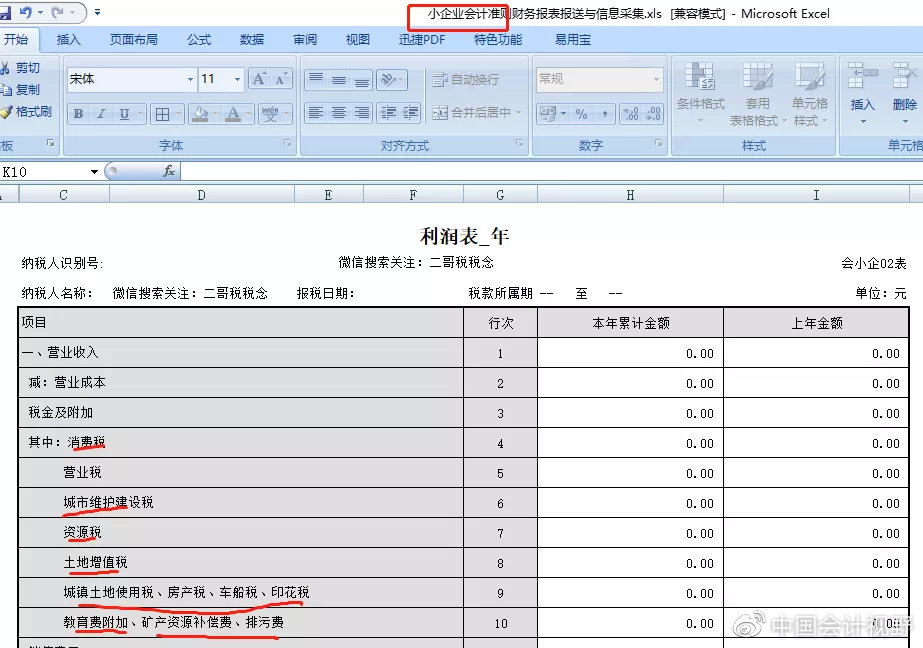Switch to the 开始 tab
The width and height of the screenshot is (923, 648).
coord(16,39)
